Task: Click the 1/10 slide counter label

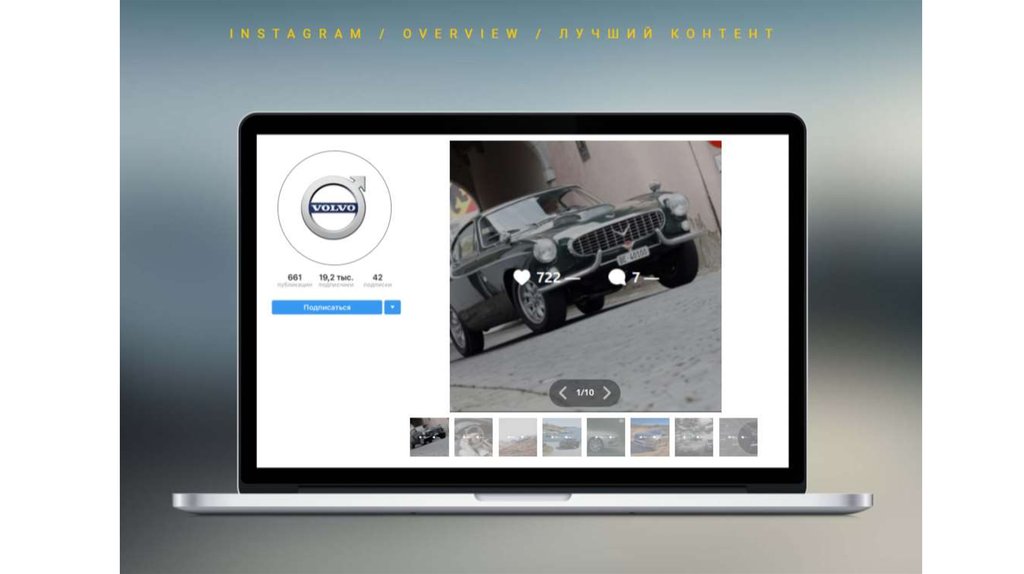Action: click(x=585, y=392)
